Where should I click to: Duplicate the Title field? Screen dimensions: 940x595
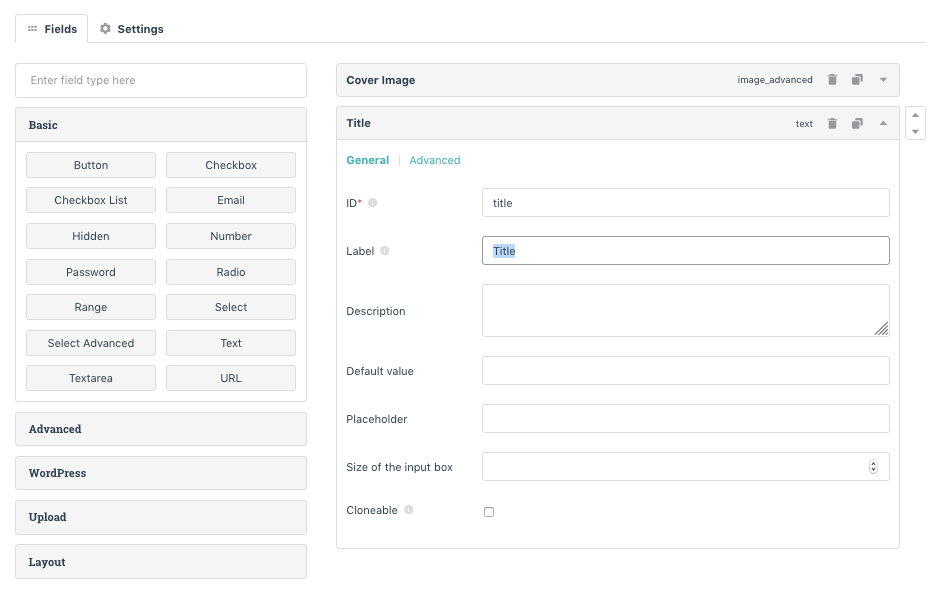click(857, 124)
